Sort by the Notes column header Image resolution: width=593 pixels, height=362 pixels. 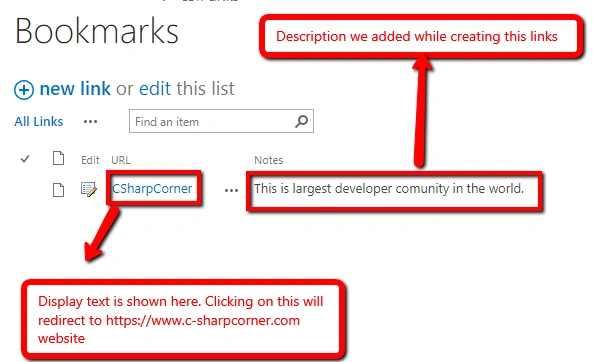pyautogui.click(x=269, y=160)
